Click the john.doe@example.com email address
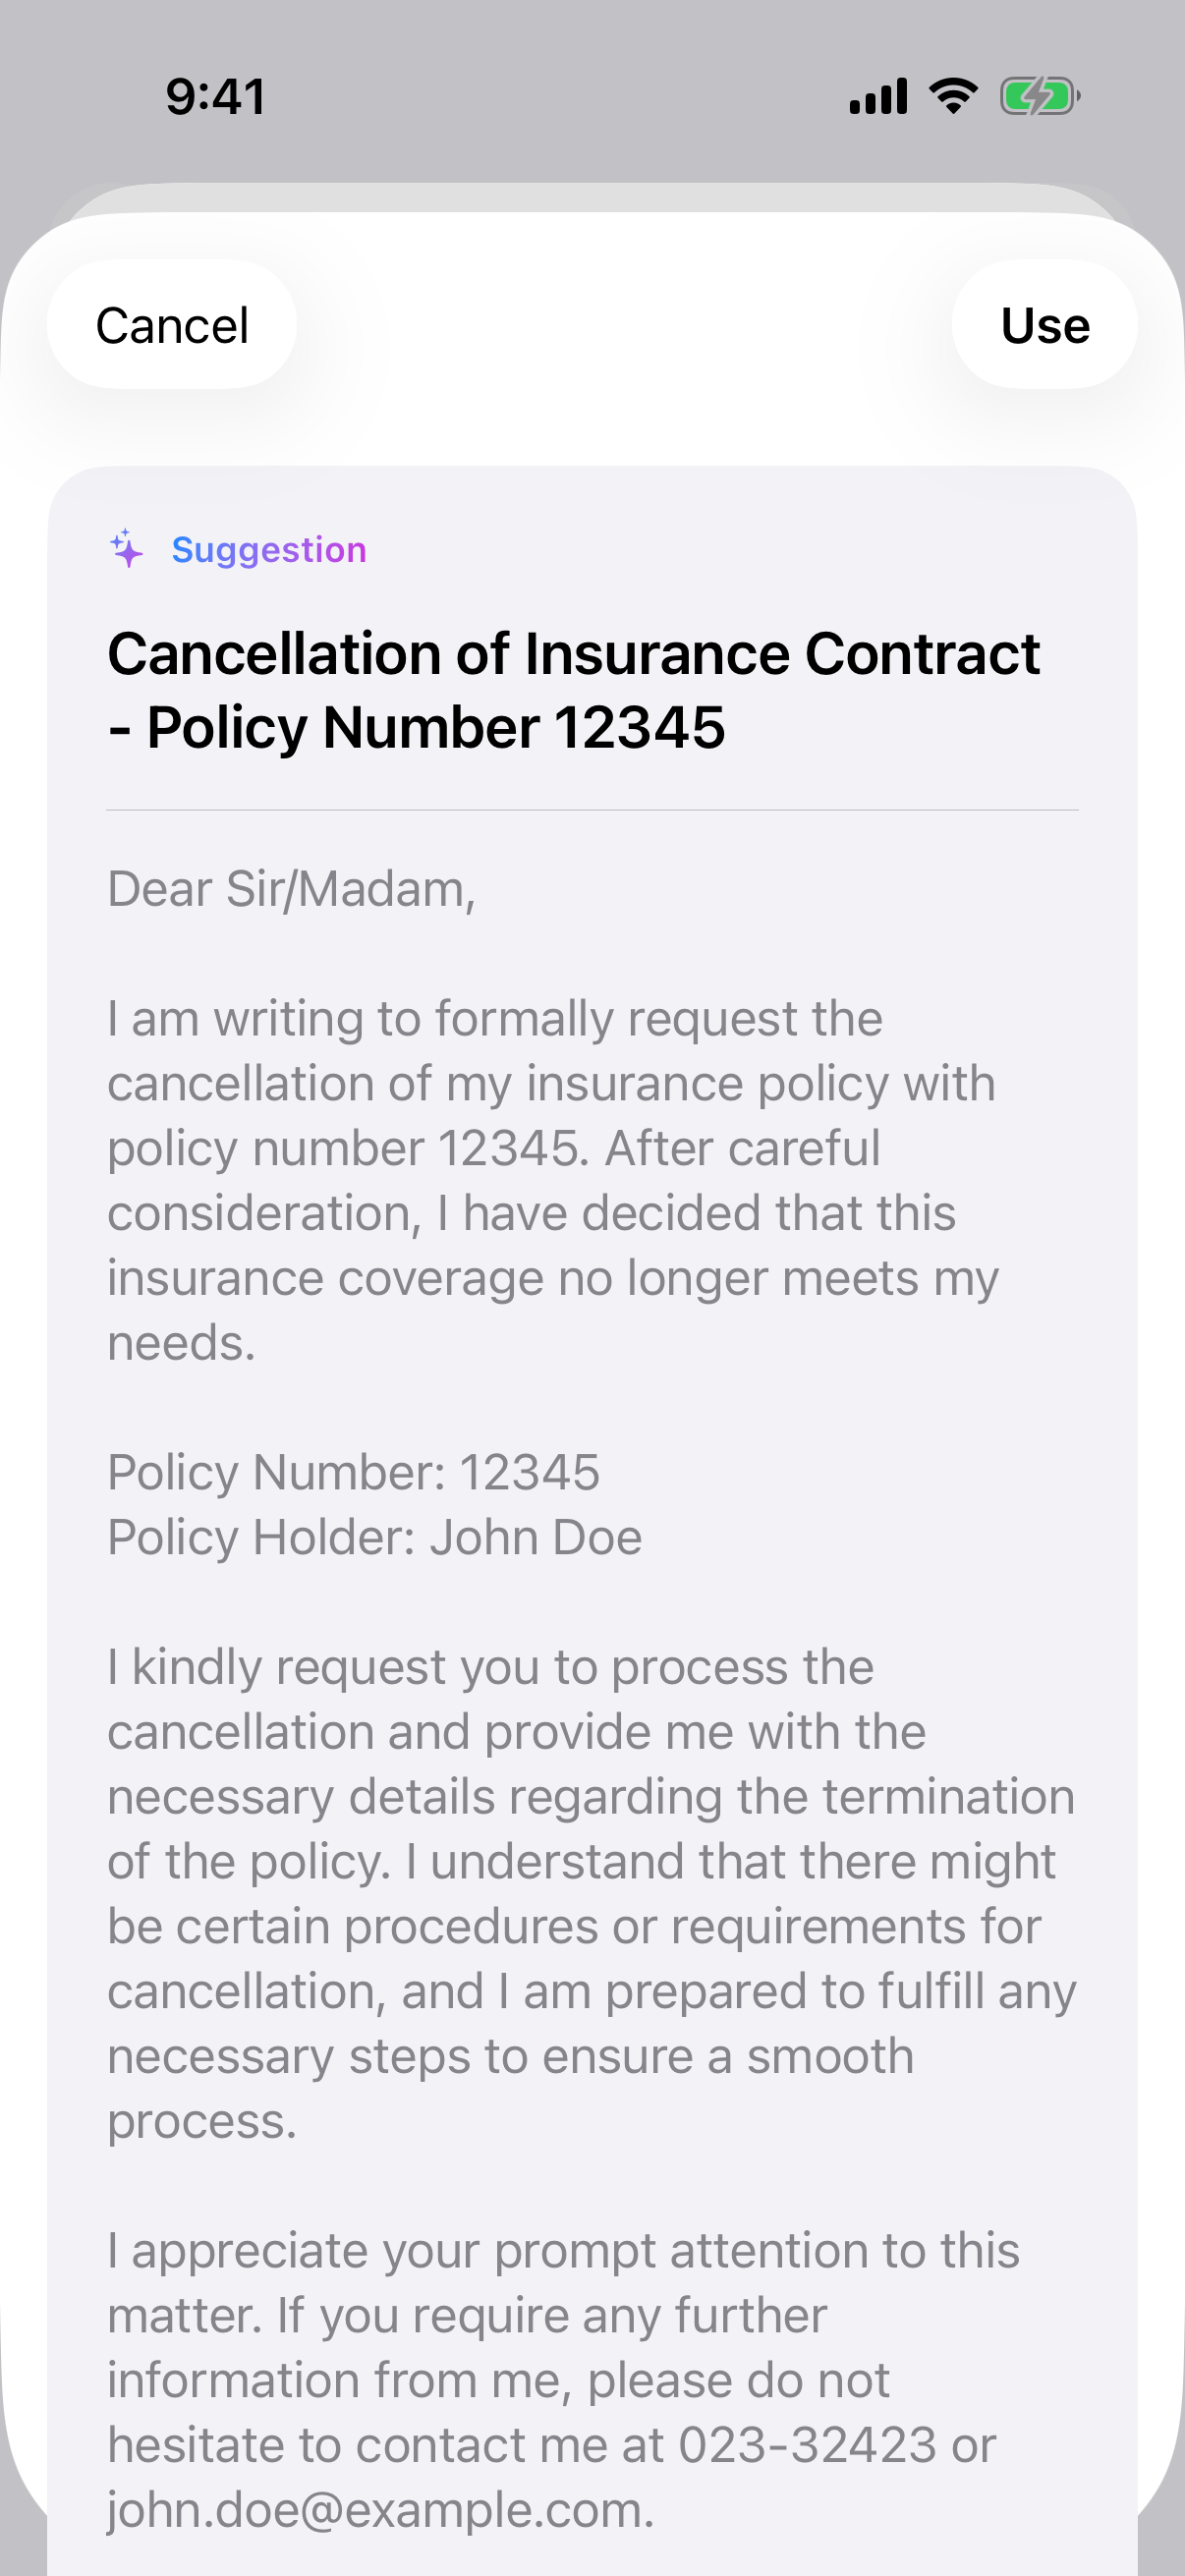Screen dimensions: 1185x2576 pyautogui.click(x=379, y=2510)
